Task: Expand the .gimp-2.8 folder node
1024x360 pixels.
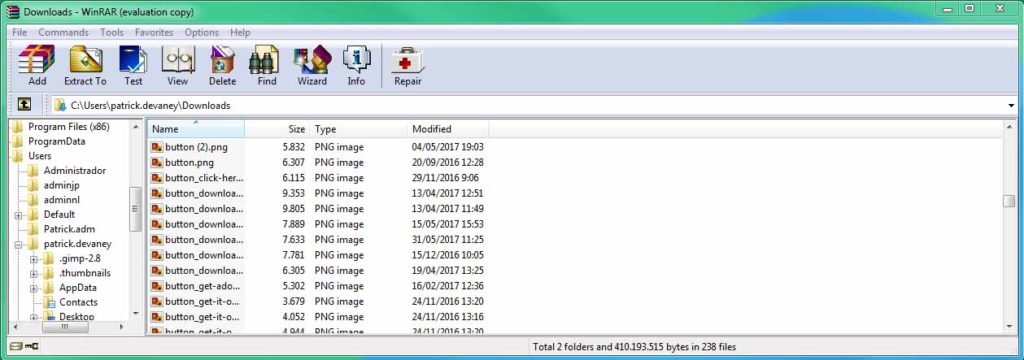Action: (34, 259)
